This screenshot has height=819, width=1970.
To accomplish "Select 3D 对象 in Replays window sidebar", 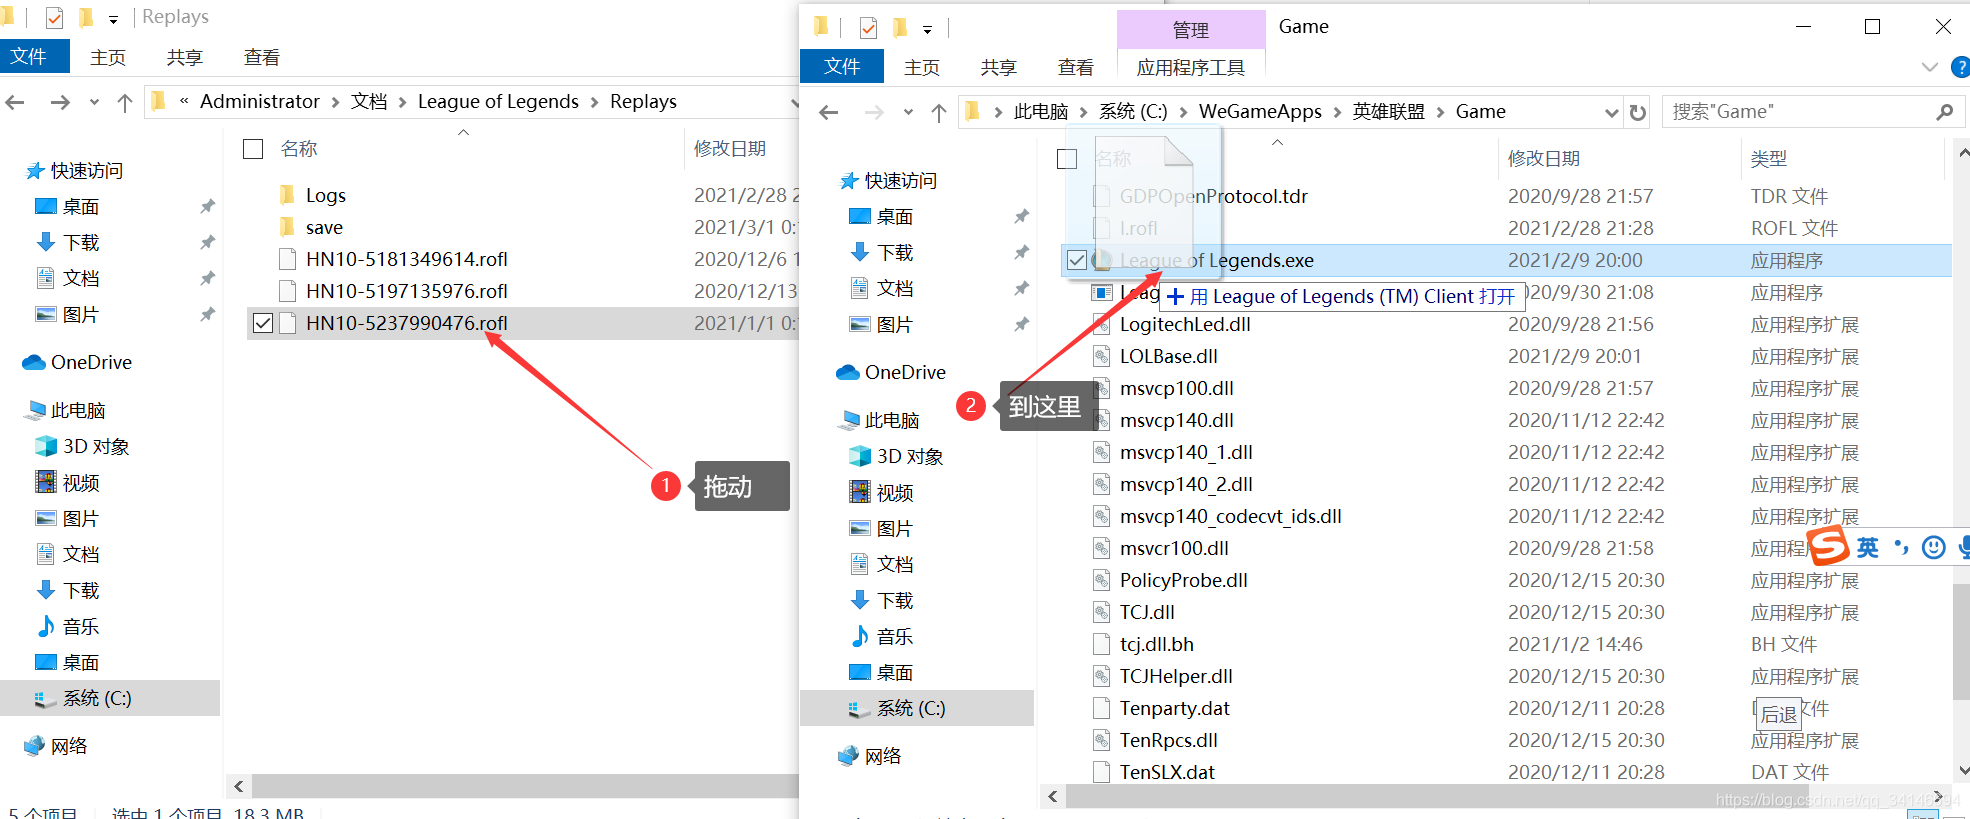I will point(96,446).
